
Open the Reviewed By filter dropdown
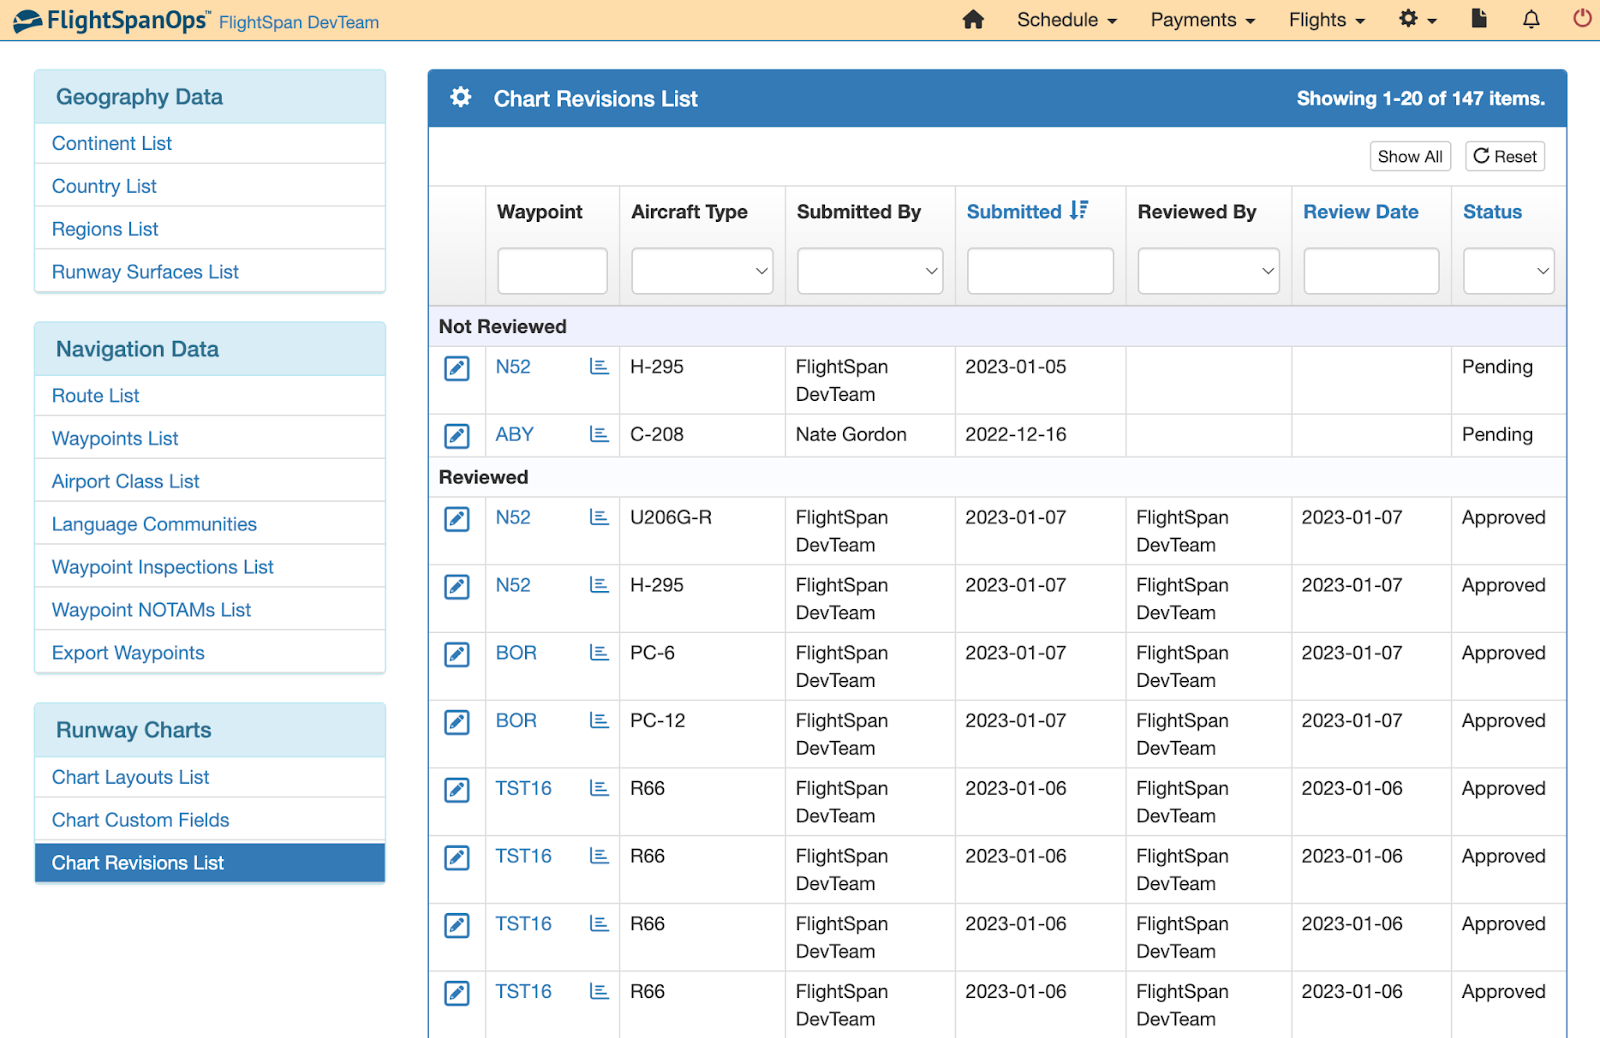click(1208, 270)
